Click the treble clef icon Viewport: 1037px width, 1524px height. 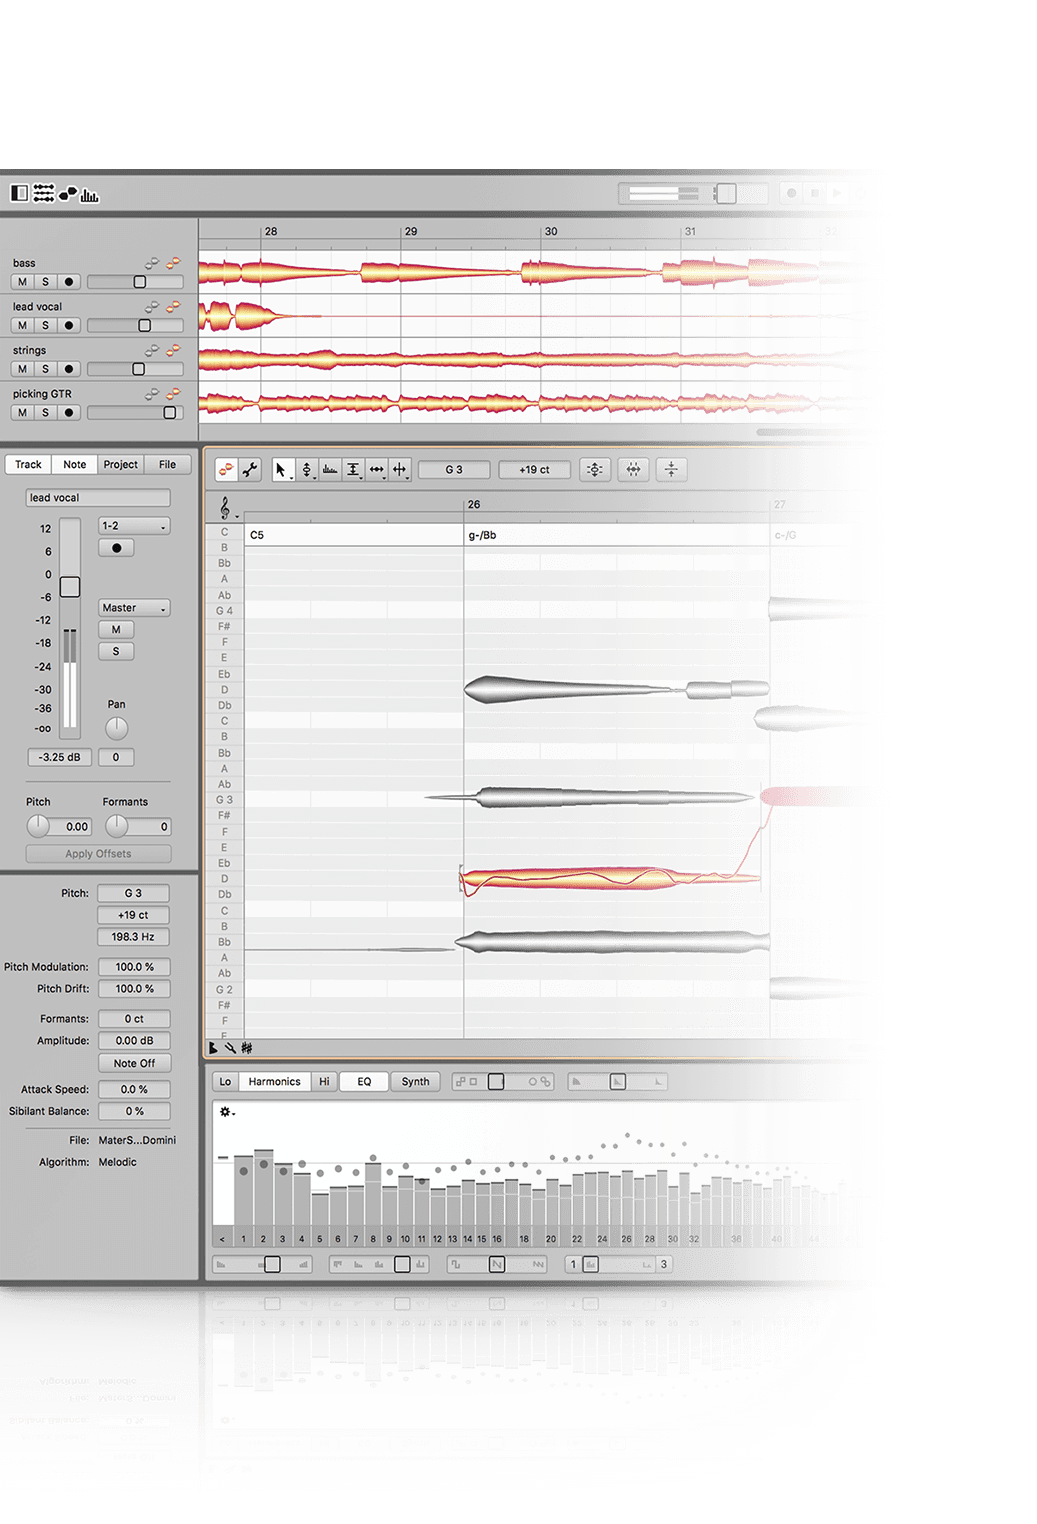[x=225, y=509]
